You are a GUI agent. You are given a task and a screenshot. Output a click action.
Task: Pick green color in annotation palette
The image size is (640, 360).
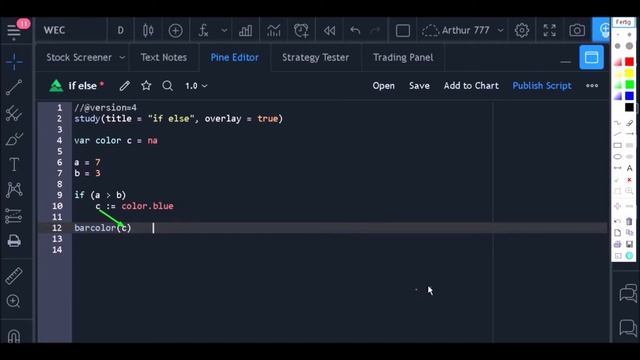click(x=629, y=84)
